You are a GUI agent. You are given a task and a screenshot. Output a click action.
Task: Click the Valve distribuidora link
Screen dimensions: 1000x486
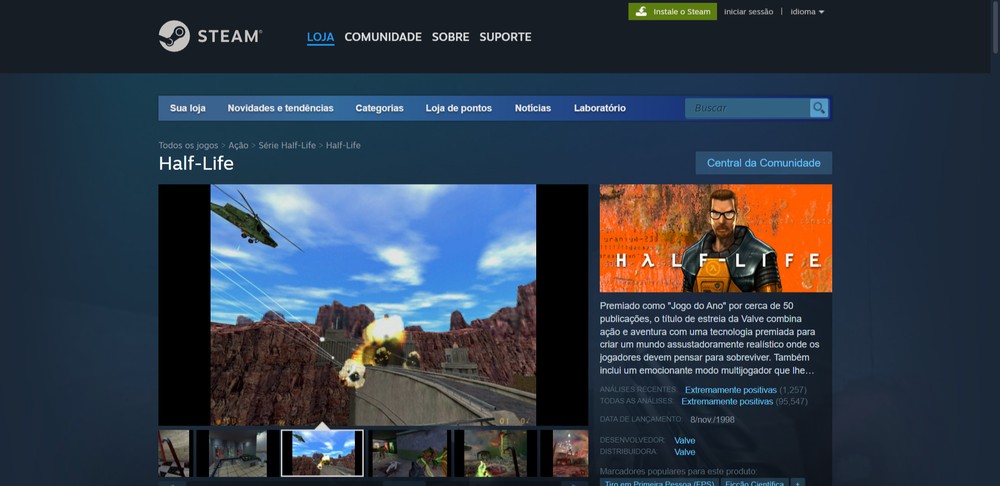pos(684,452)
